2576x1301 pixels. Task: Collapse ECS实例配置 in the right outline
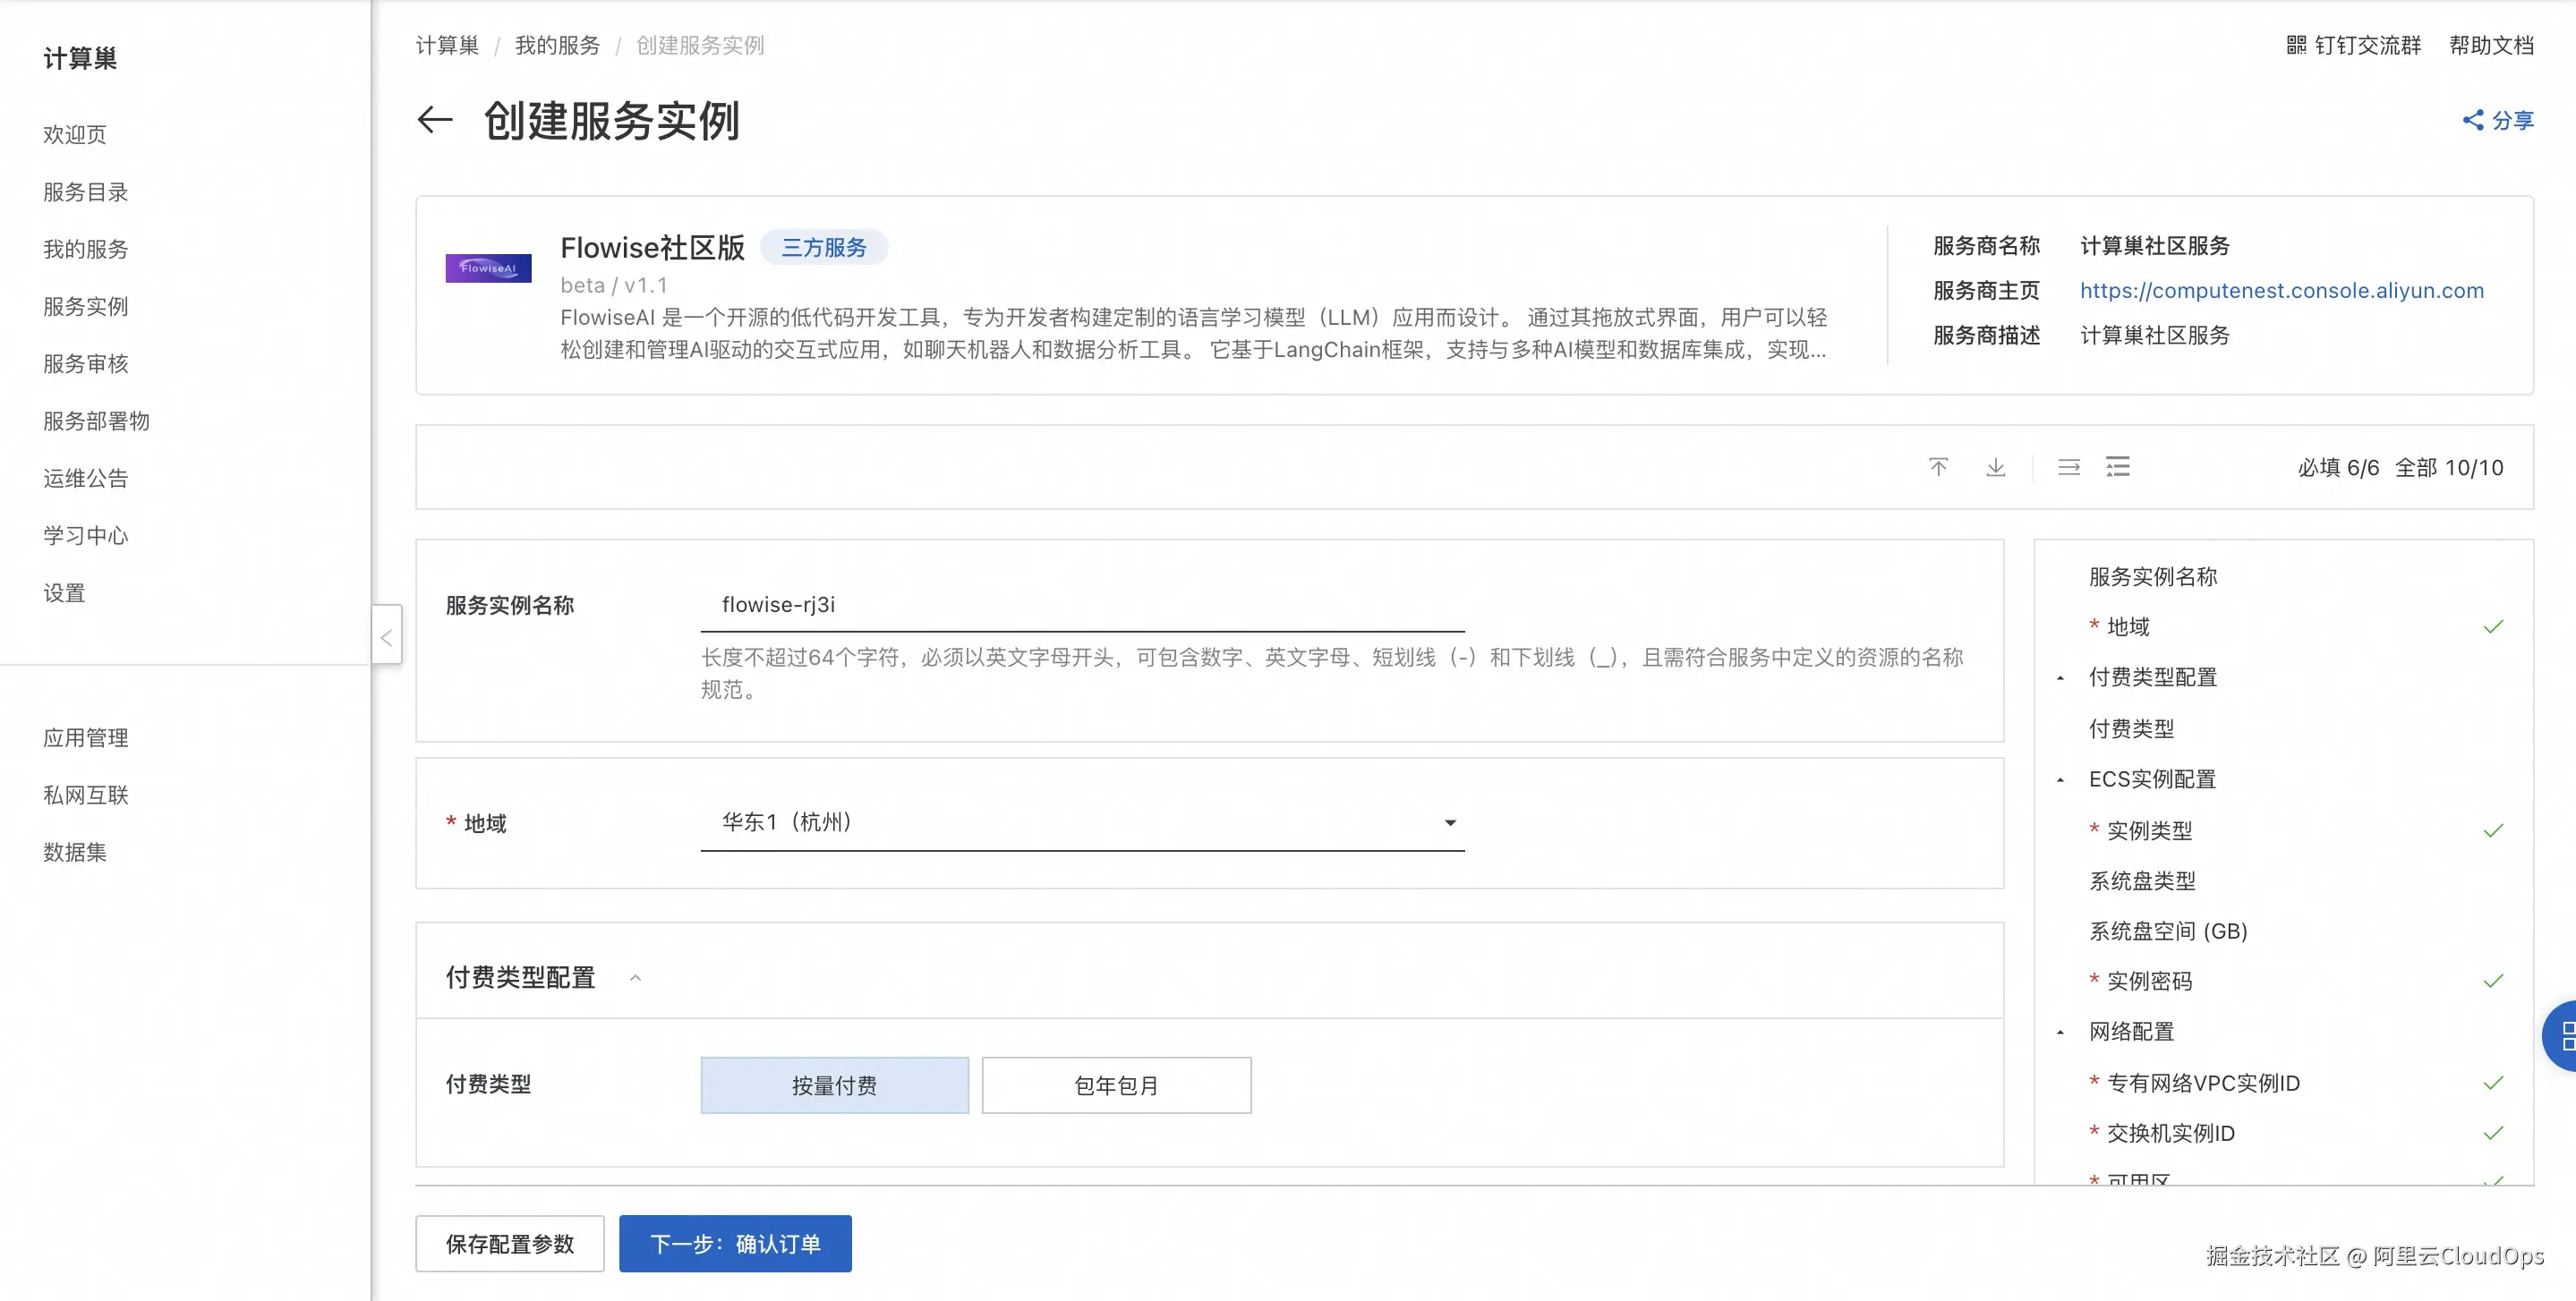(2060, 779)
